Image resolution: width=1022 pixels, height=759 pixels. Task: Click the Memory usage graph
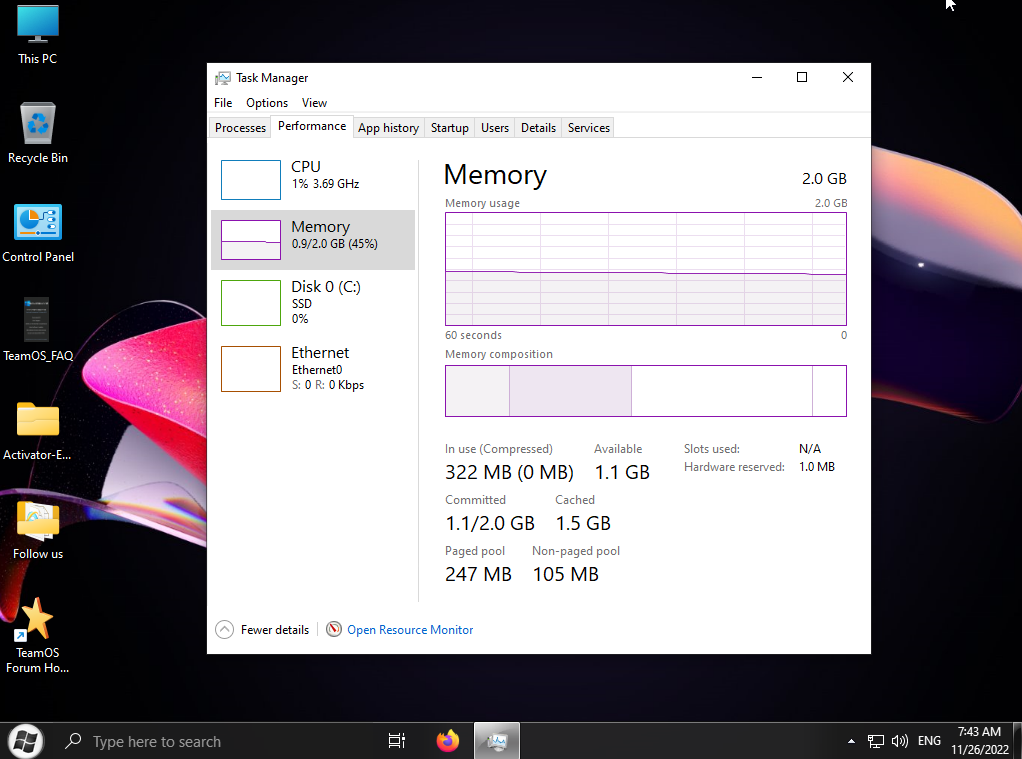[645, 269]
